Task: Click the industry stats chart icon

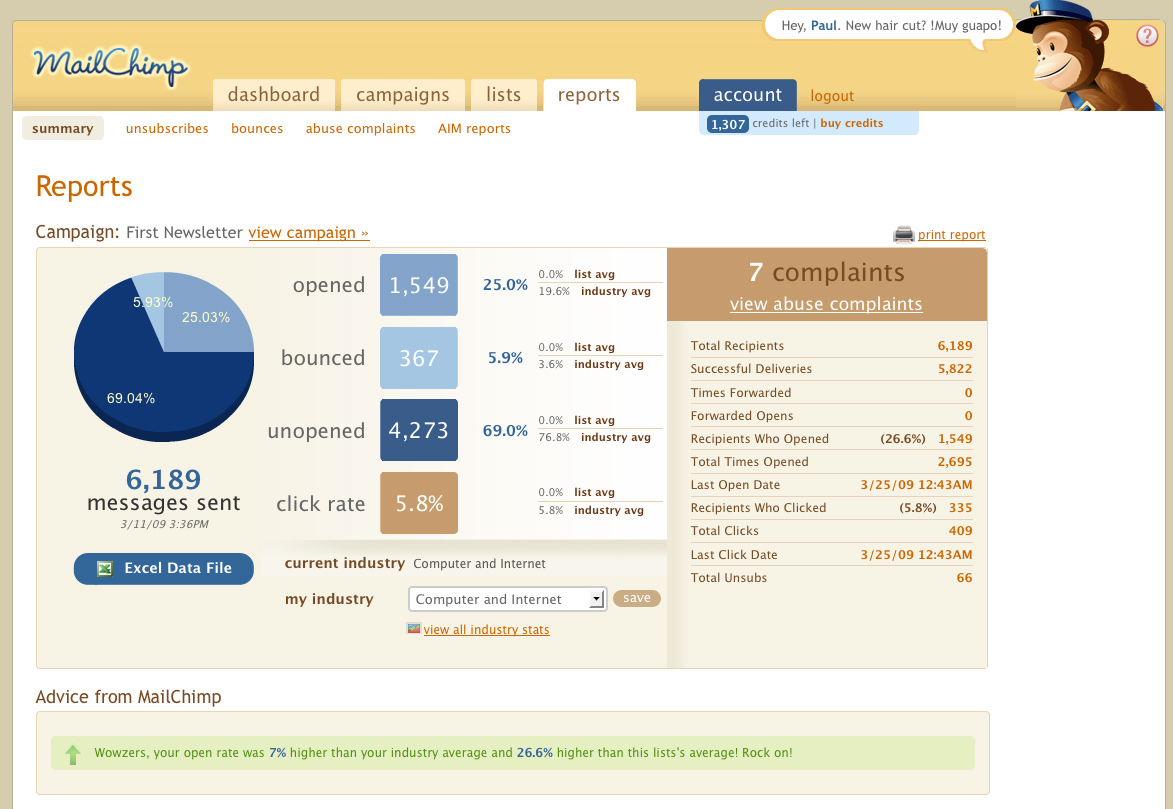Action: click(x=414, y=629)
